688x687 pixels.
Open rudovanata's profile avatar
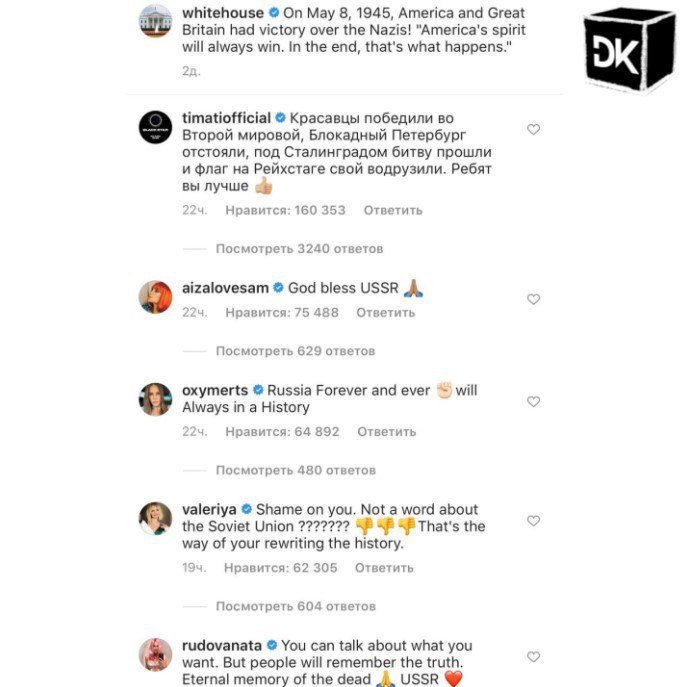point(155,655)
